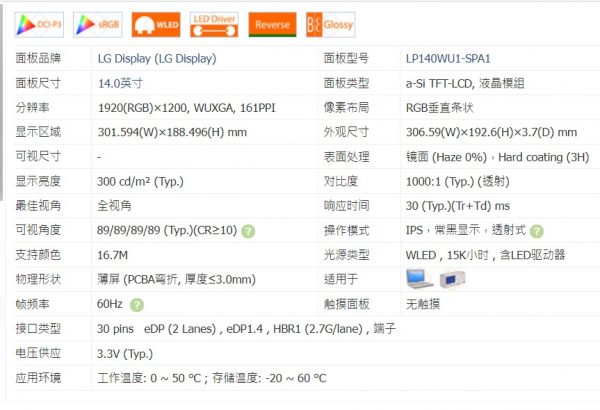Select the 镜面 (Haze 0%) surface value
The height and width of the screenshot is (410, 600).
click(x=497, y=157)
